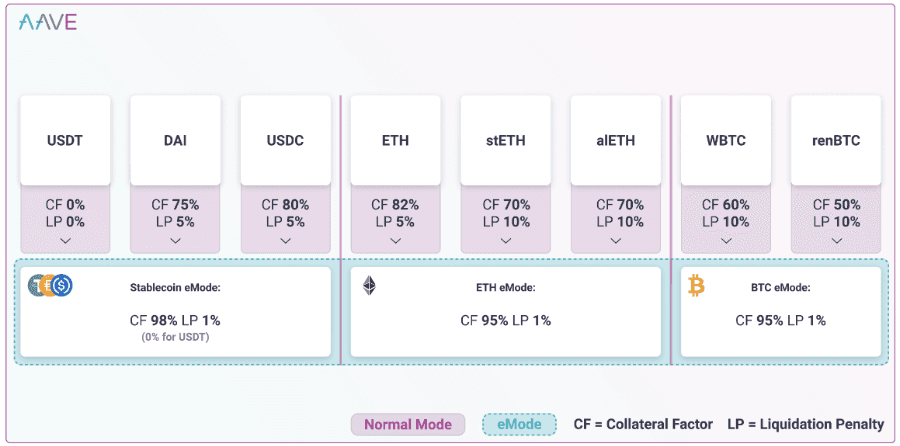Expand the stETH chevron arrow
This screenshot has height=446, width=900.
(x=505, y=241)
